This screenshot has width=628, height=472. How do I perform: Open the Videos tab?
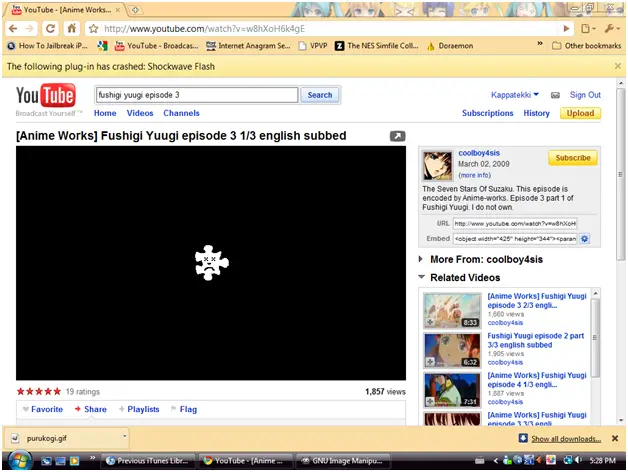click(140, 113)
